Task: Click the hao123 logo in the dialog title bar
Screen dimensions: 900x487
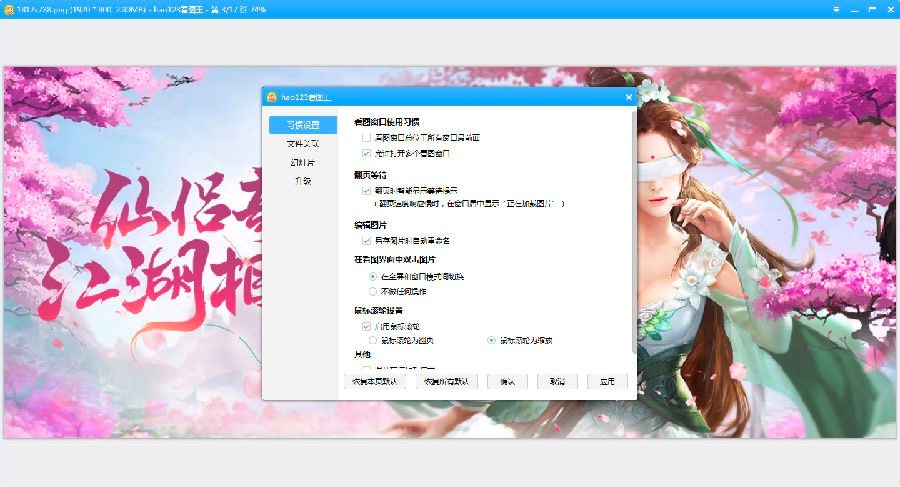Action: click(x=272, y=97)
